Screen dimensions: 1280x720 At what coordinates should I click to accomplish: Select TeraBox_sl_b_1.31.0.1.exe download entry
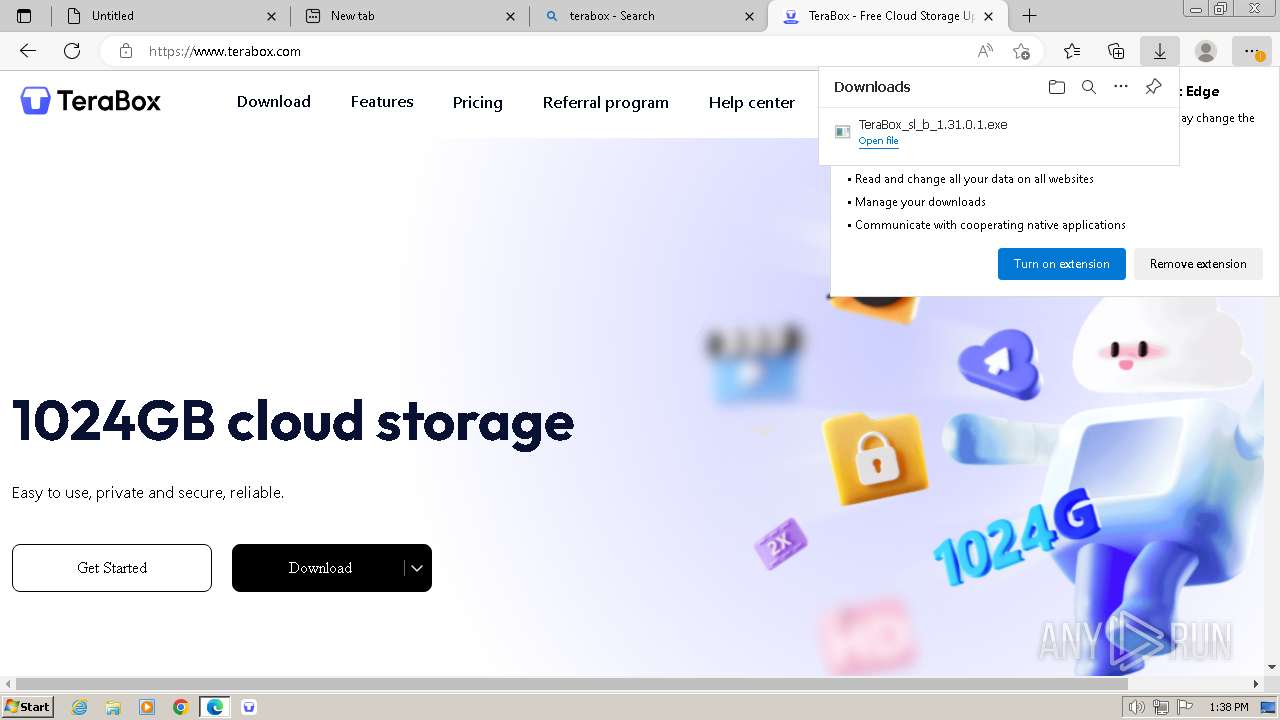click(x=999, y=132)
